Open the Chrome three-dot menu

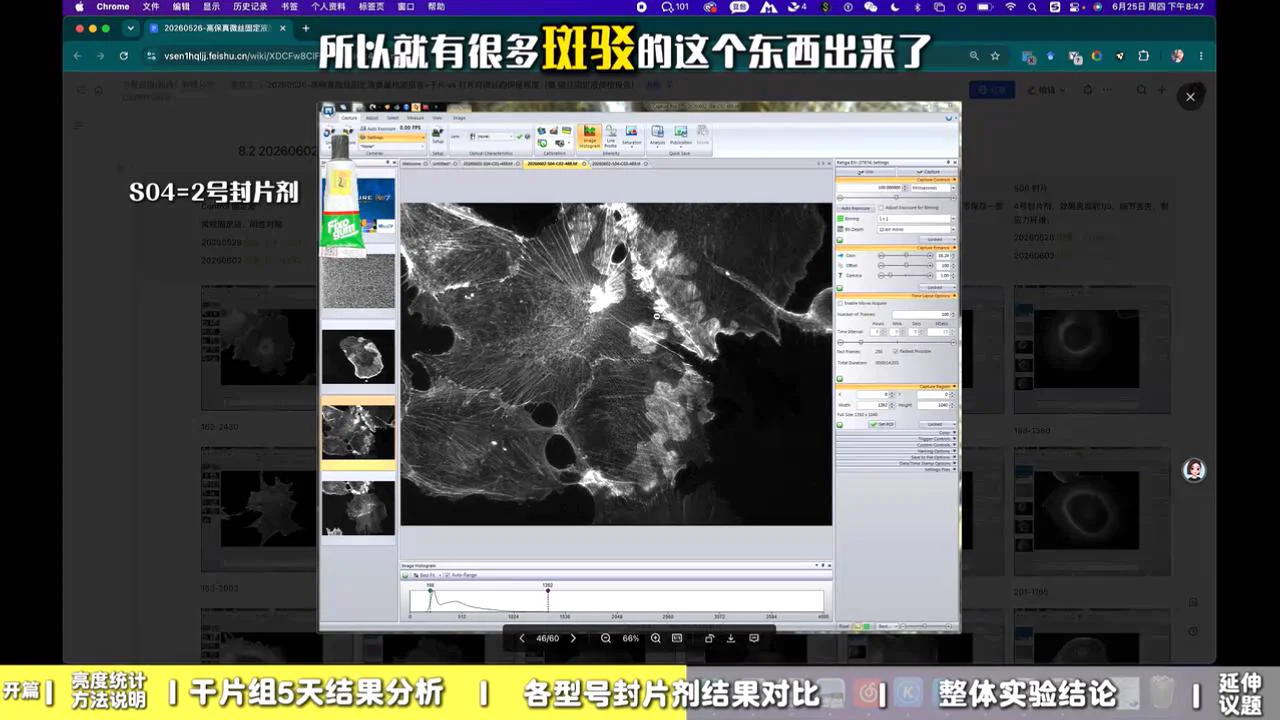pyautogui.click(x=1201, y=56)
